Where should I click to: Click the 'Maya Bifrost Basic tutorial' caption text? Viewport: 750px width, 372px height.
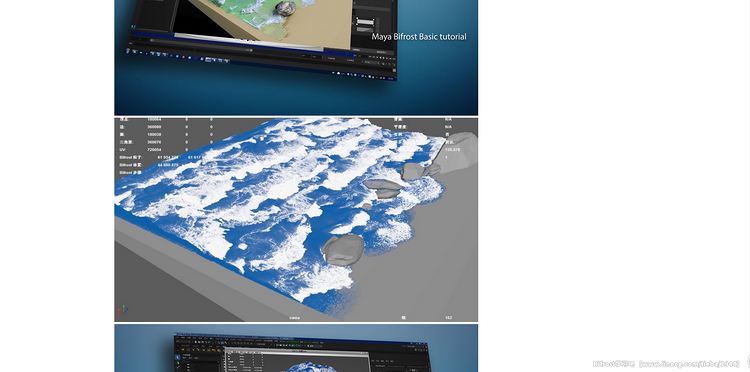(x=419, y=36)
